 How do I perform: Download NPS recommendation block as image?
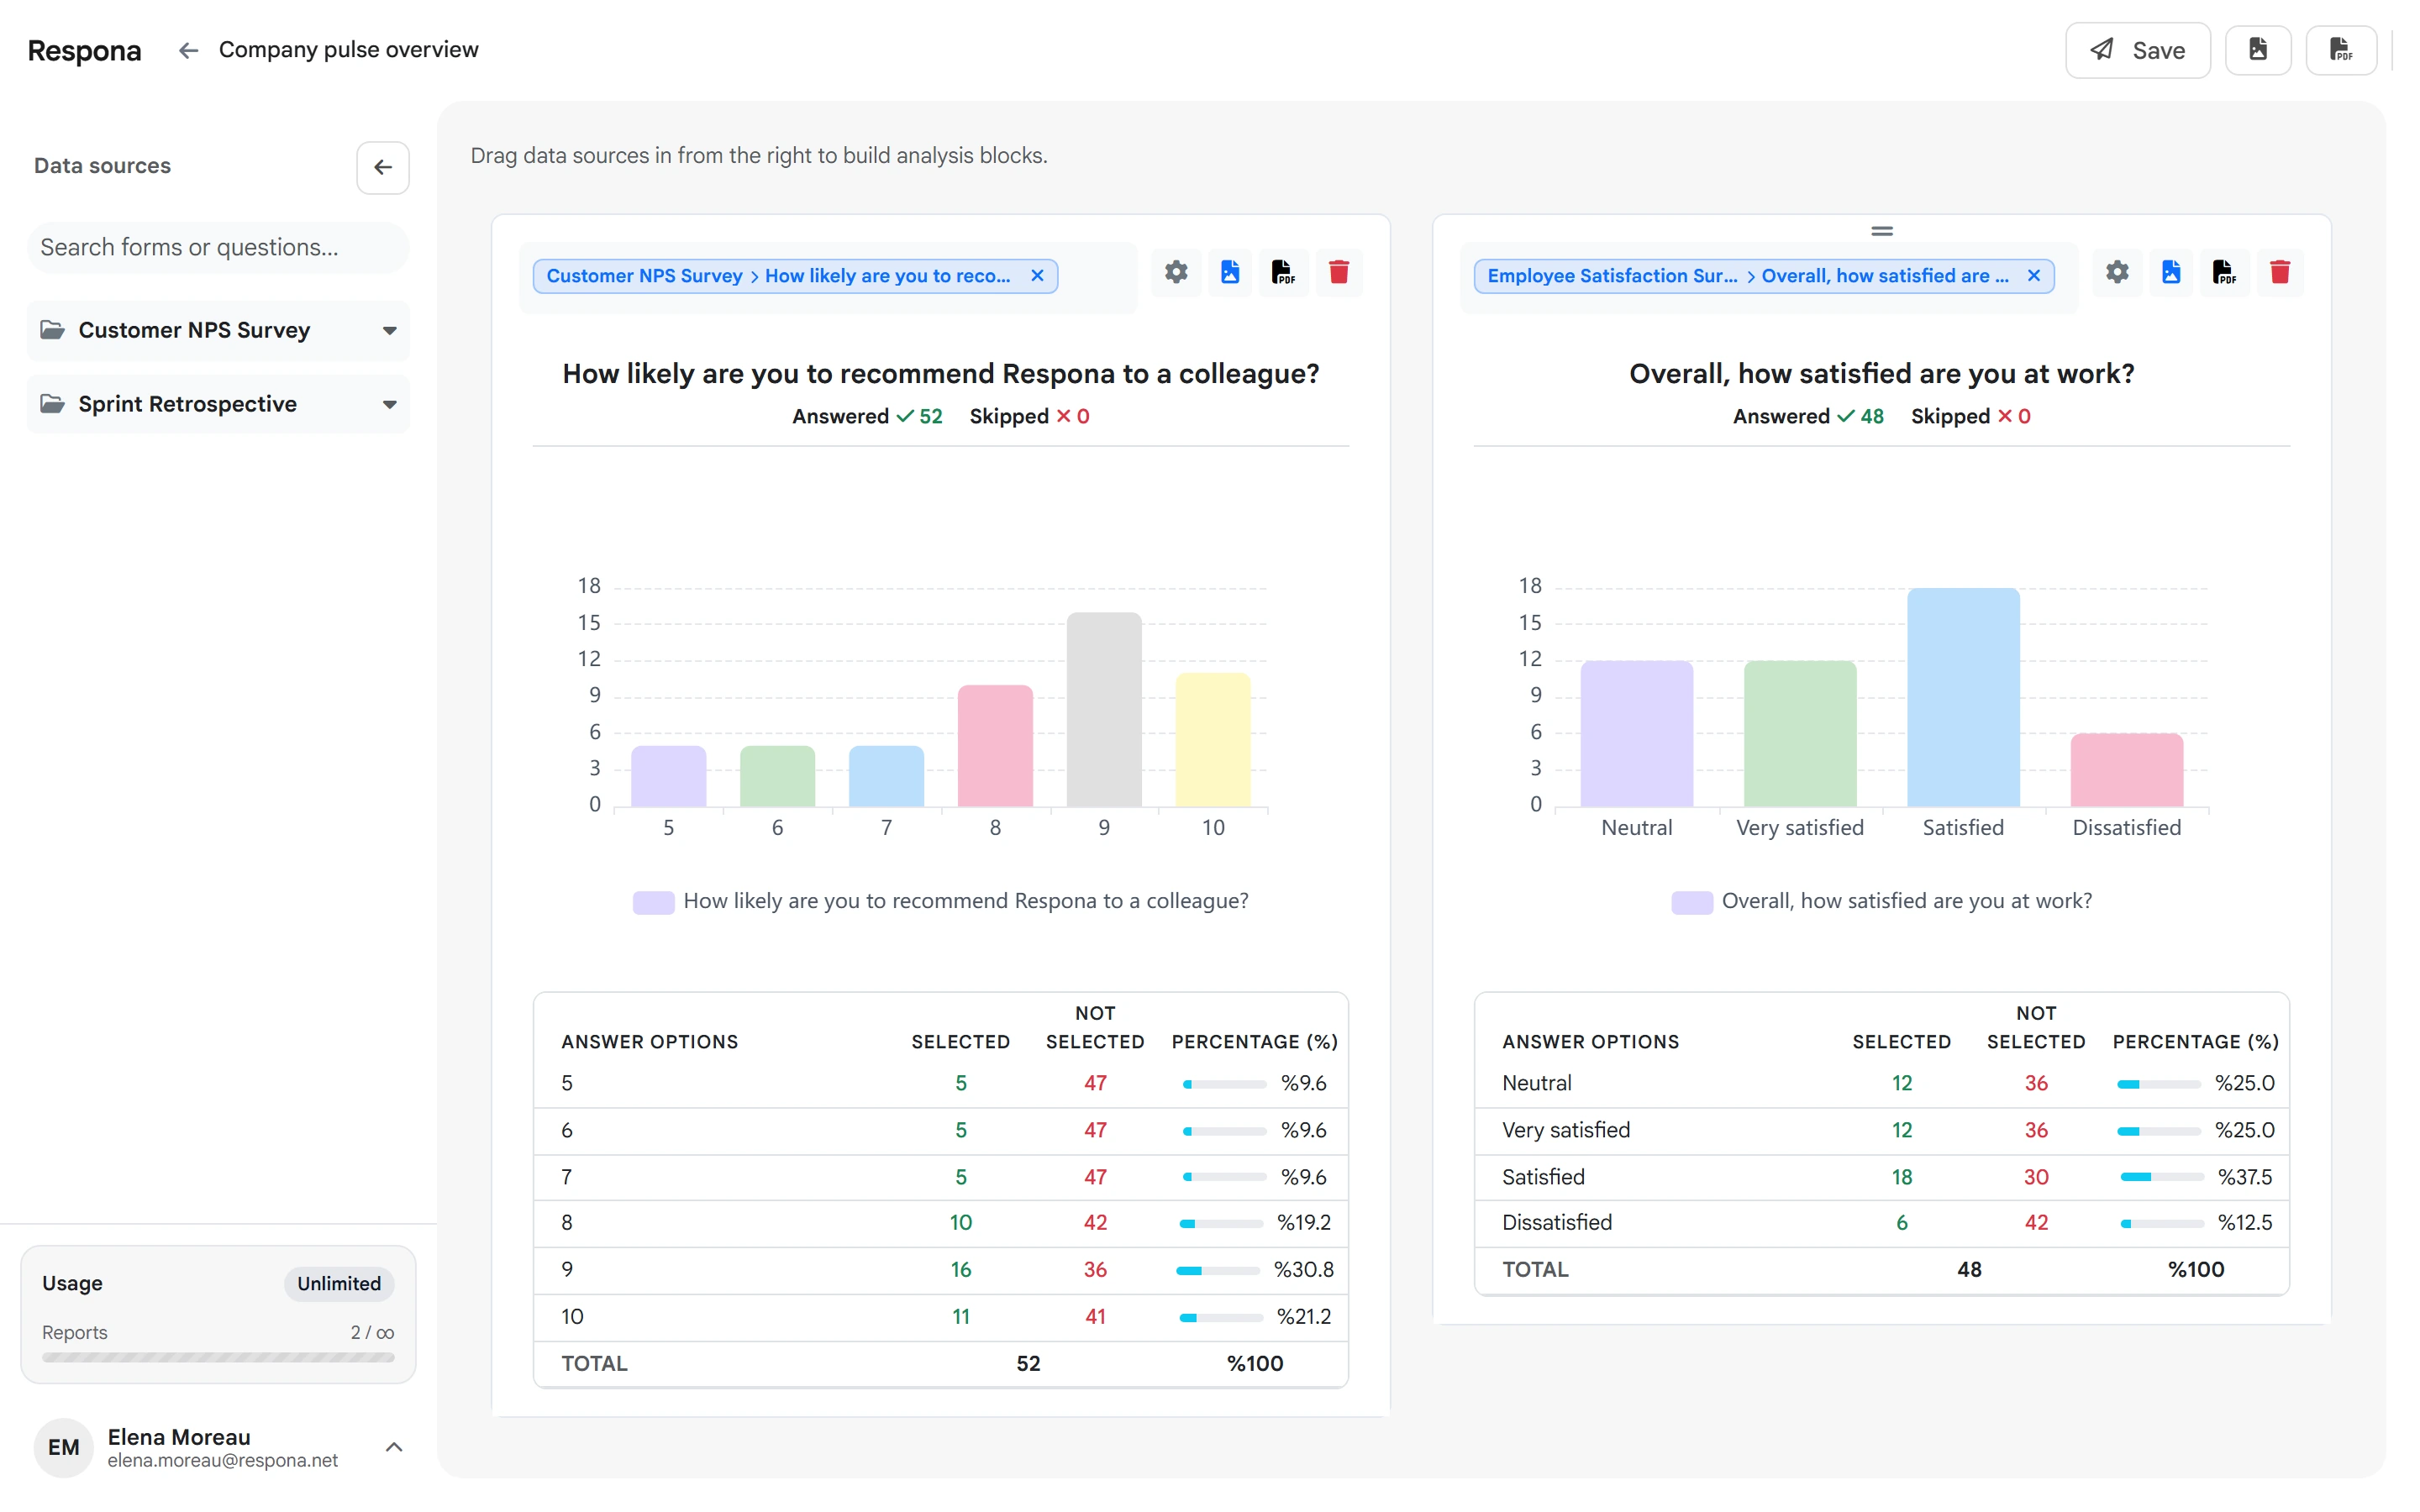pos(1230,272)
